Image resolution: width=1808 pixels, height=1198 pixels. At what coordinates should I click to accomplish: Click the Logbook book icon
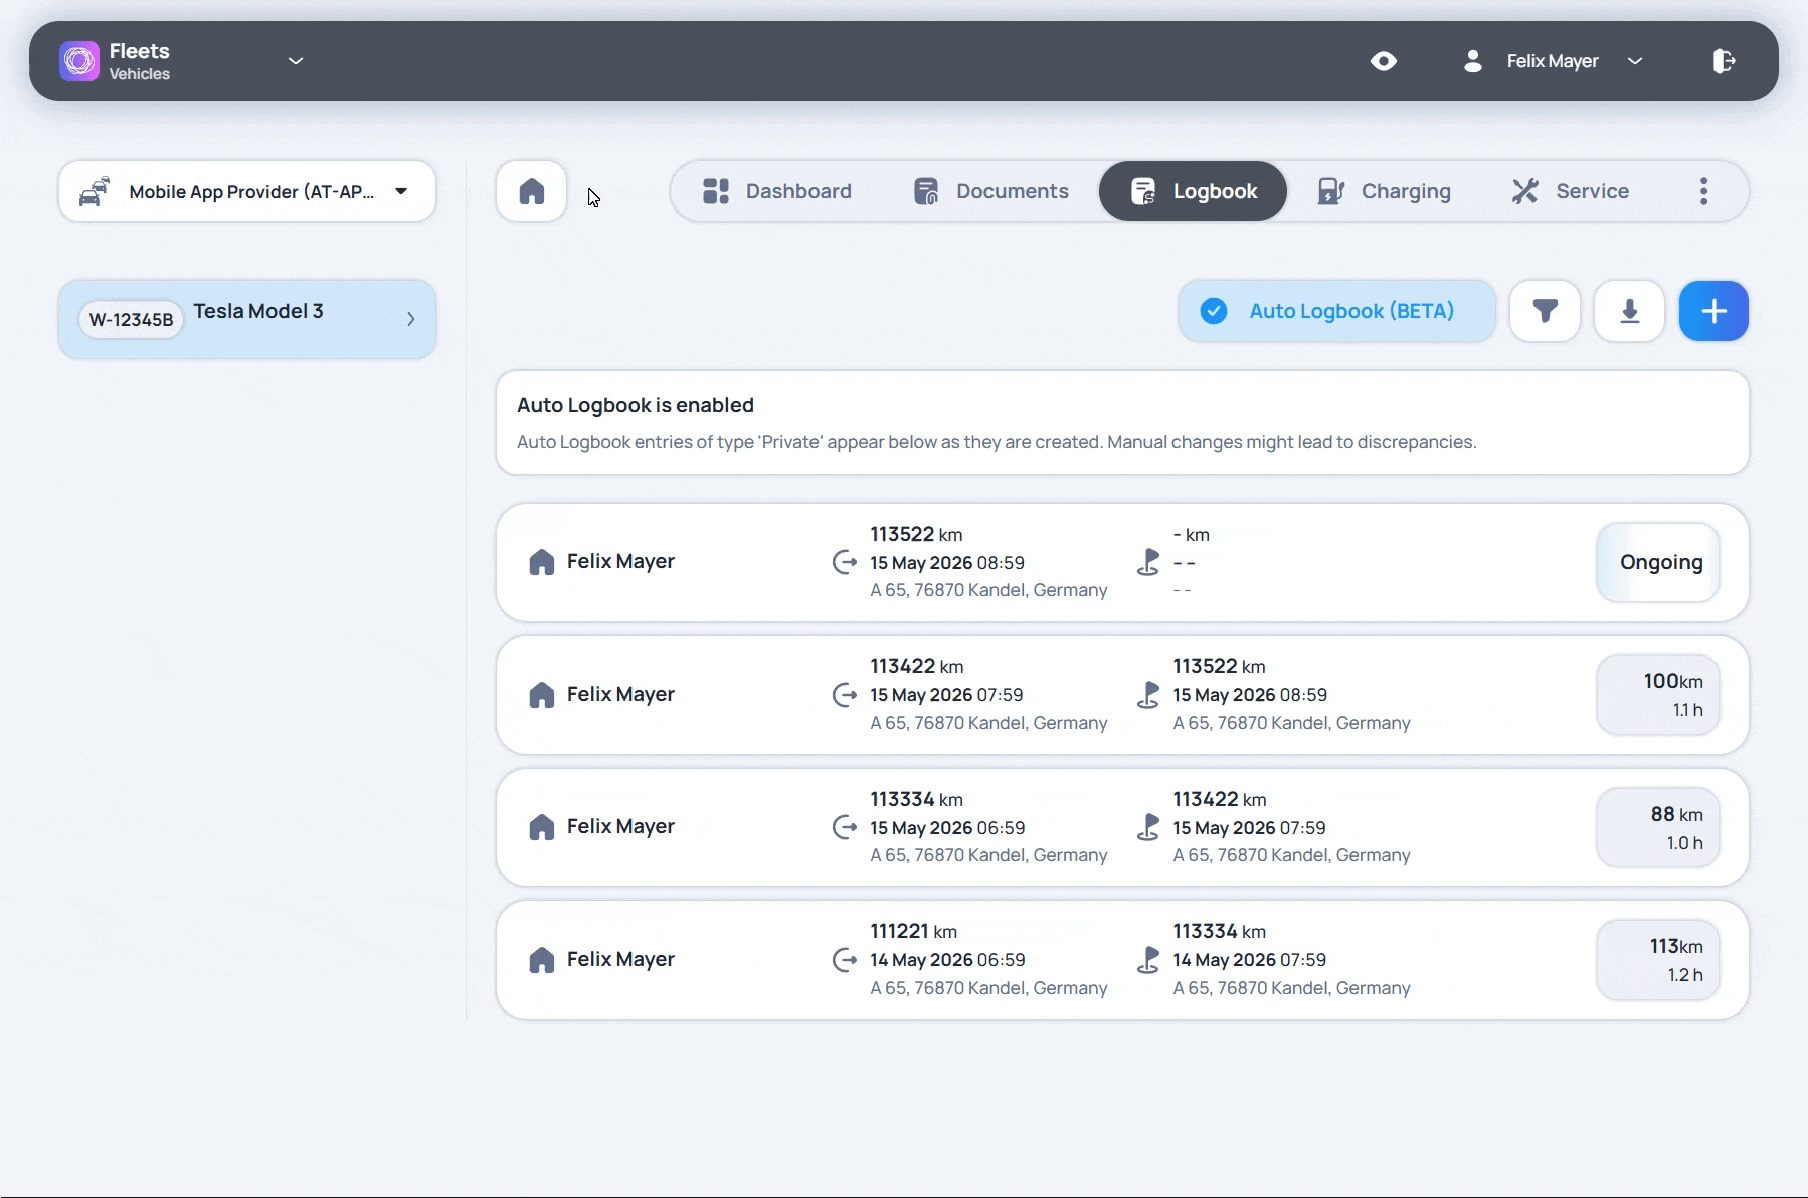1143,191
